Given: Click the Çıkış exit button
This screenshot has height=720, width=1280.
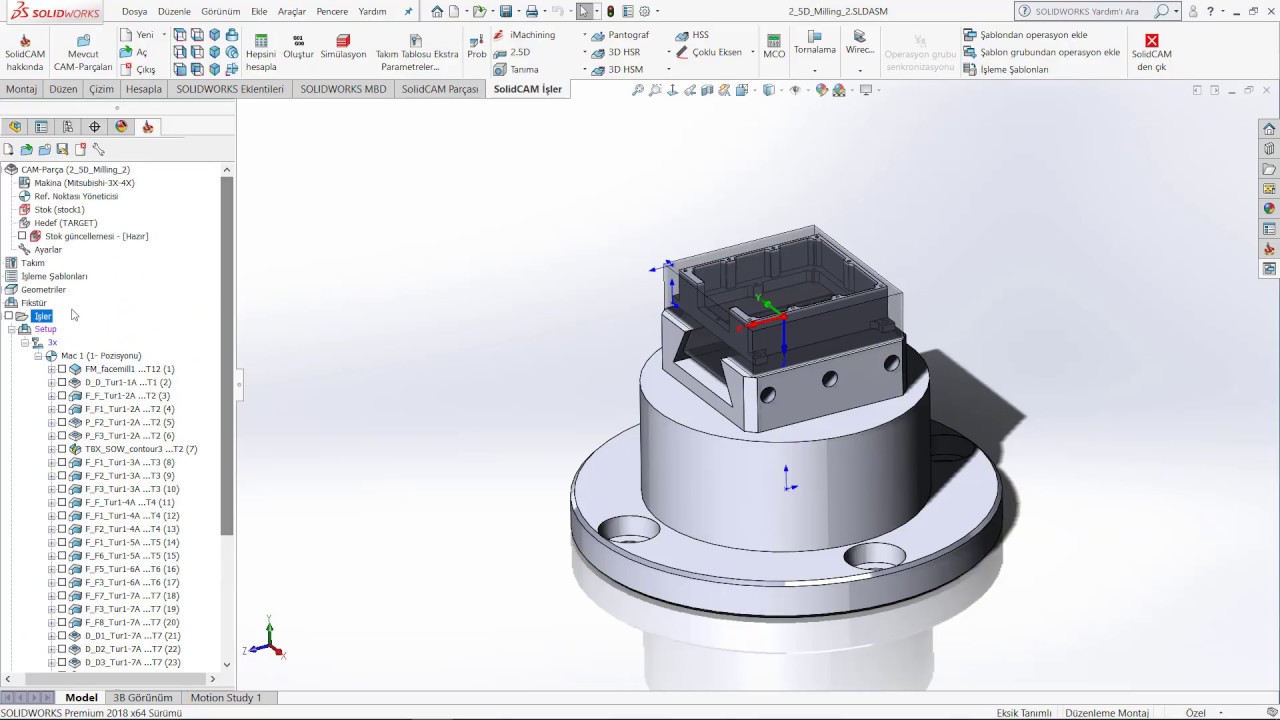Looking at the screenshot, I should point(137,70).
